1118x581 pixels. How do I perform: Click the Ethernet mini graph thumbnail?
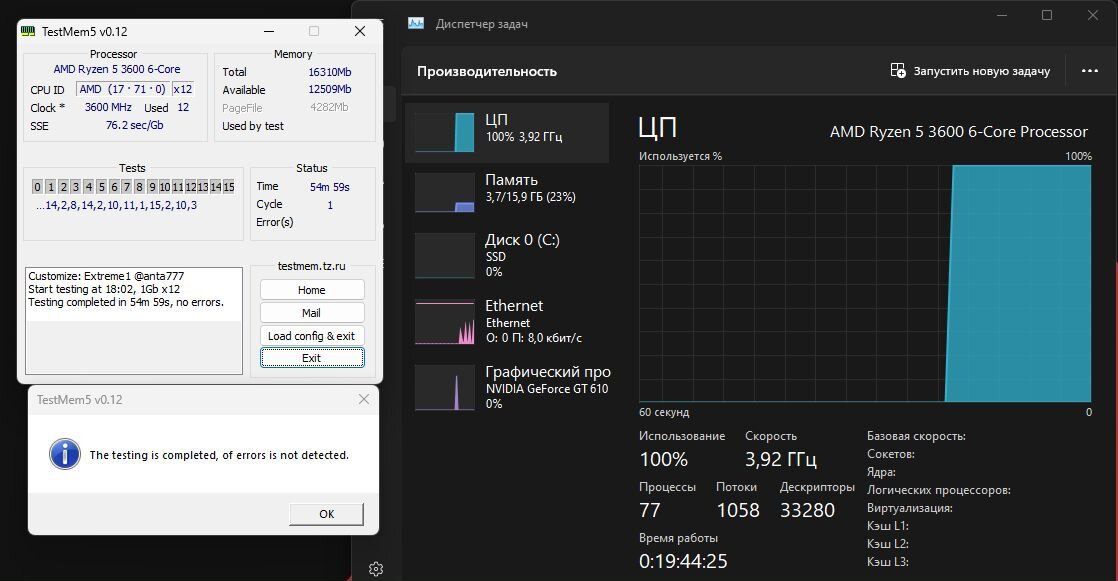tap(445, 322)
